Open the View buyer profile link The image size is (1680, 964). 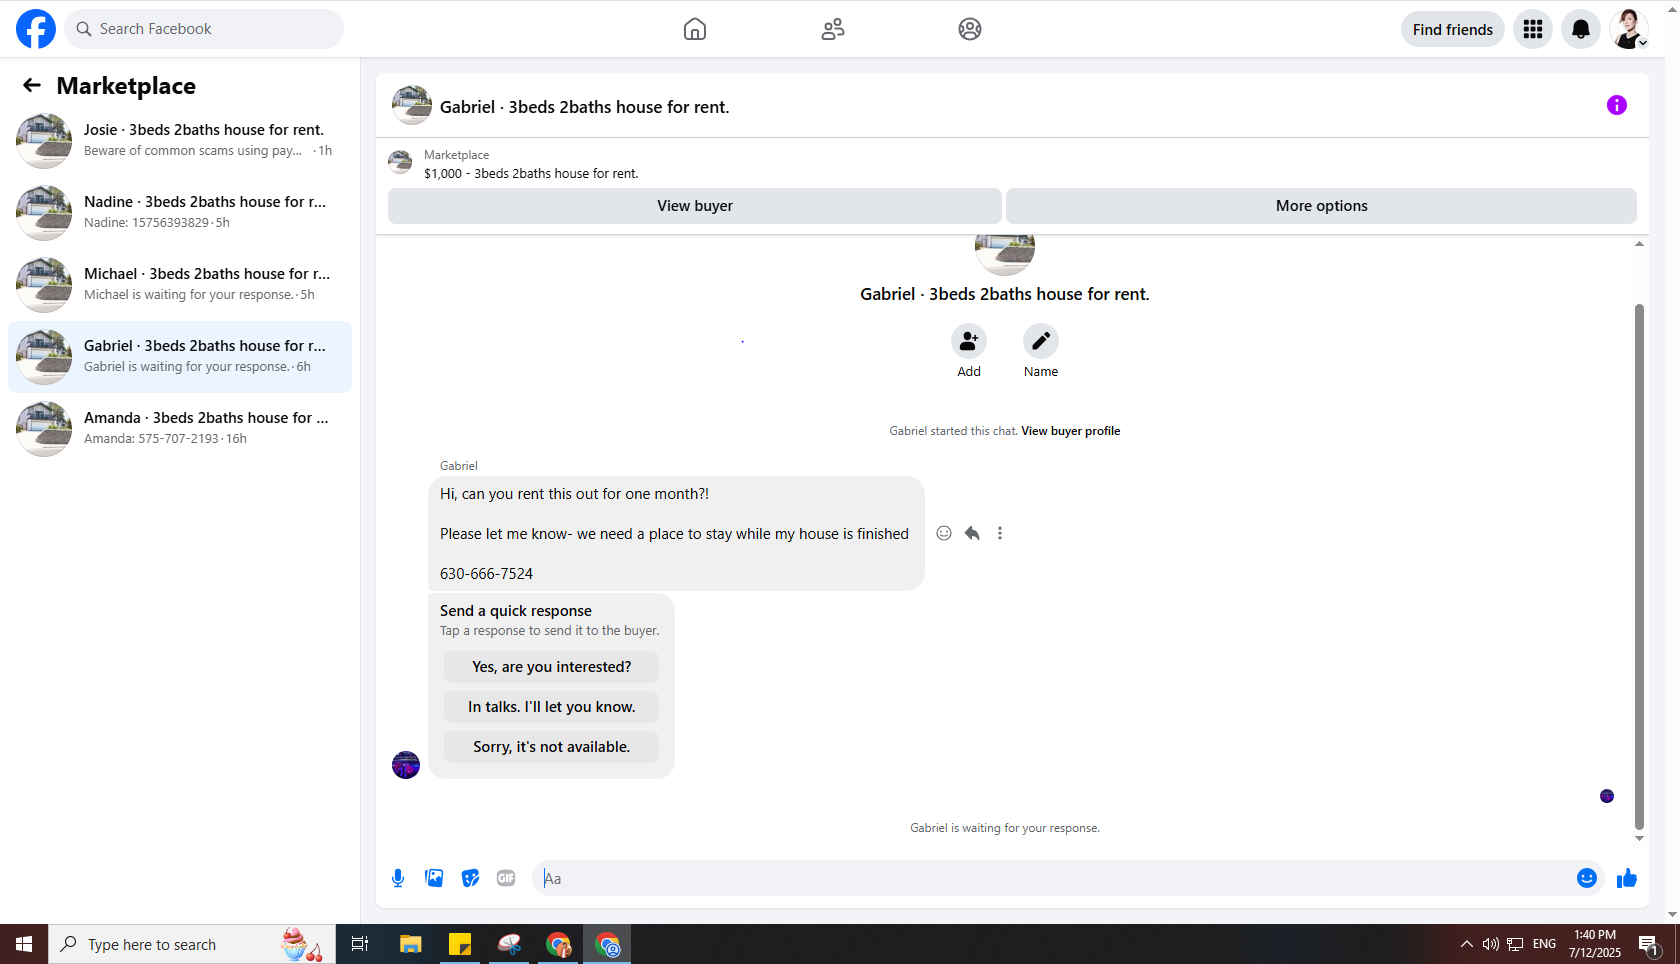tap(1071, 431)
